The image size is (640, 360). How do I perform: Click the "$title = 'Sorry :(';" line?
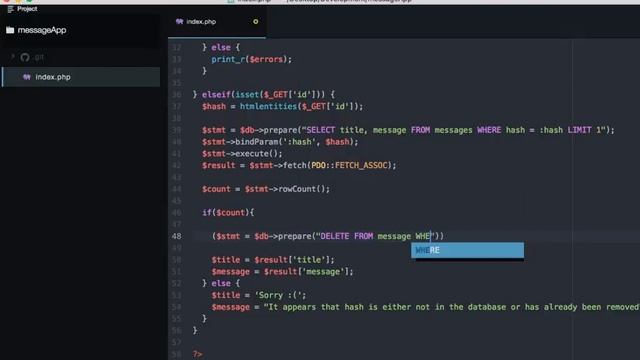point(258,296)
